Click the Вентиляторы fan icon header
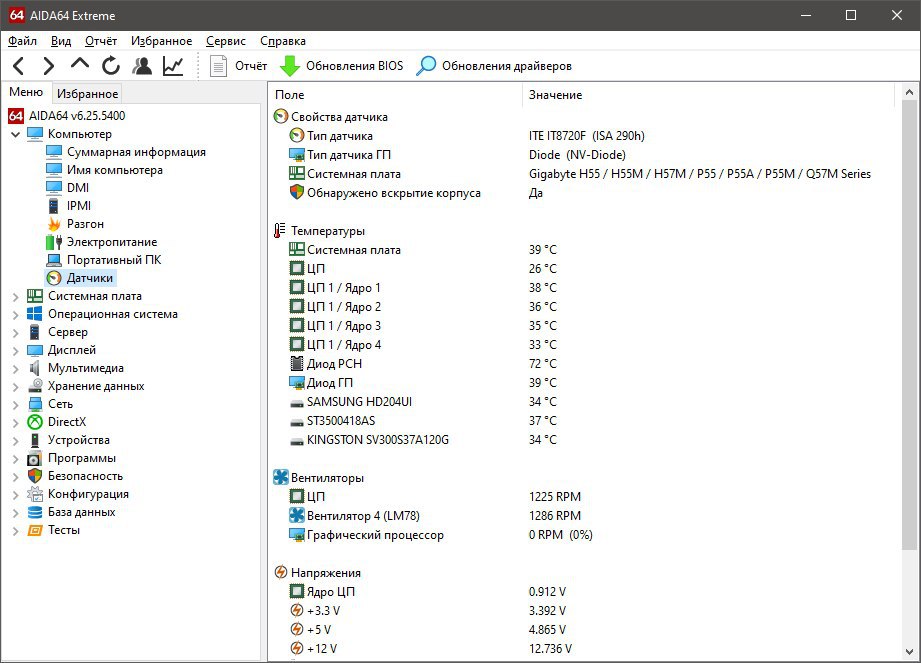Viewport: 921px width, 663px height. 281,477
